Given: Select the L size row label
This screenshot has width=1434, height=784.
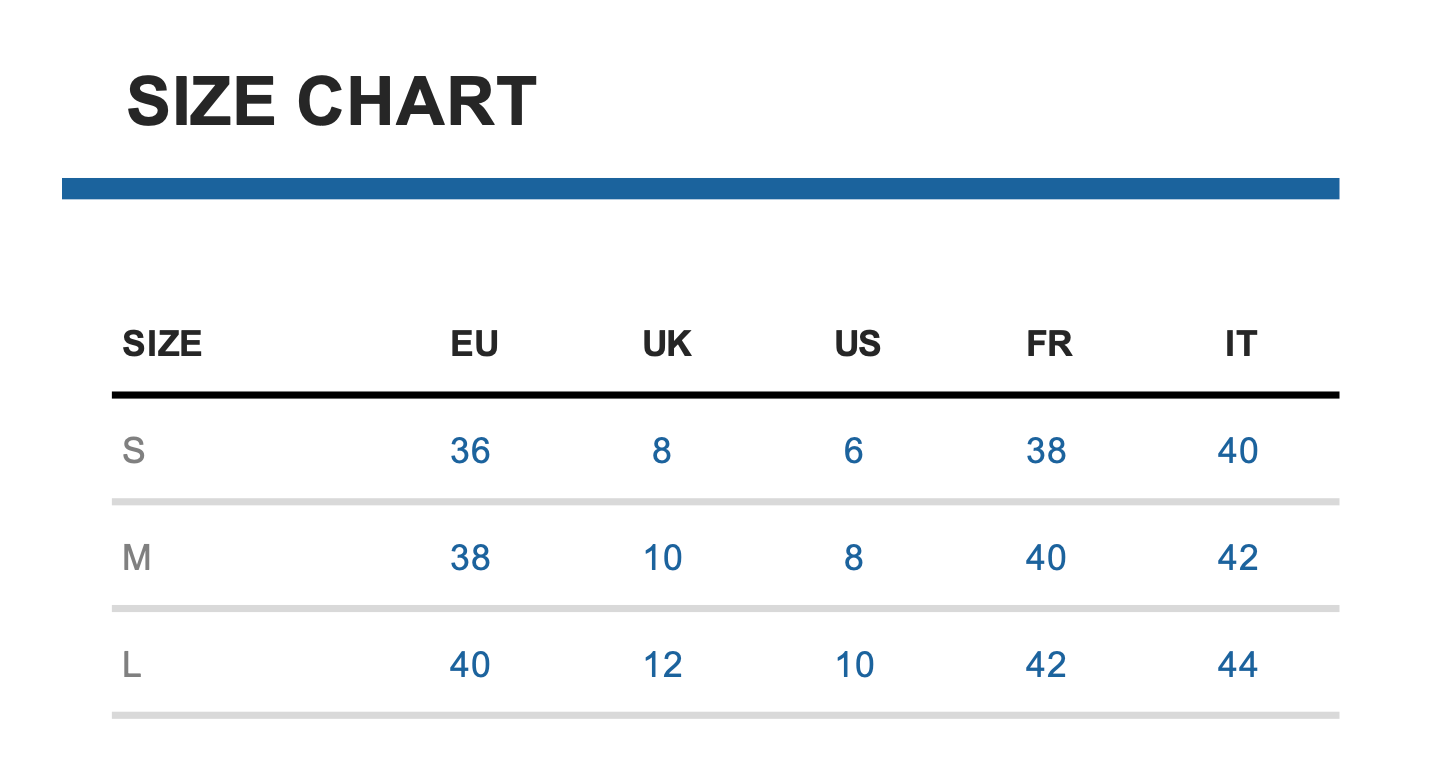Looking at the screenshot, I should [131, 665].
